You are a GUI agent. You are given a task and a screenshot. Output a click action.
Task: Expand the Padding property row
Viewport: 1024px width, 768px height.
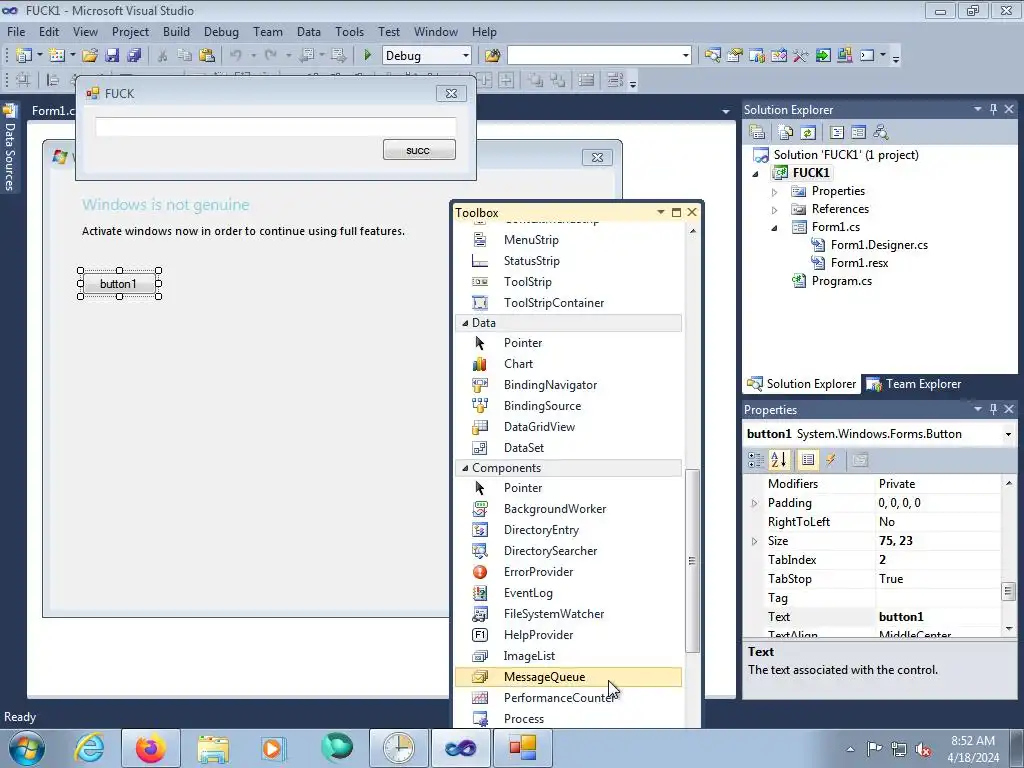tap(754, 503)
